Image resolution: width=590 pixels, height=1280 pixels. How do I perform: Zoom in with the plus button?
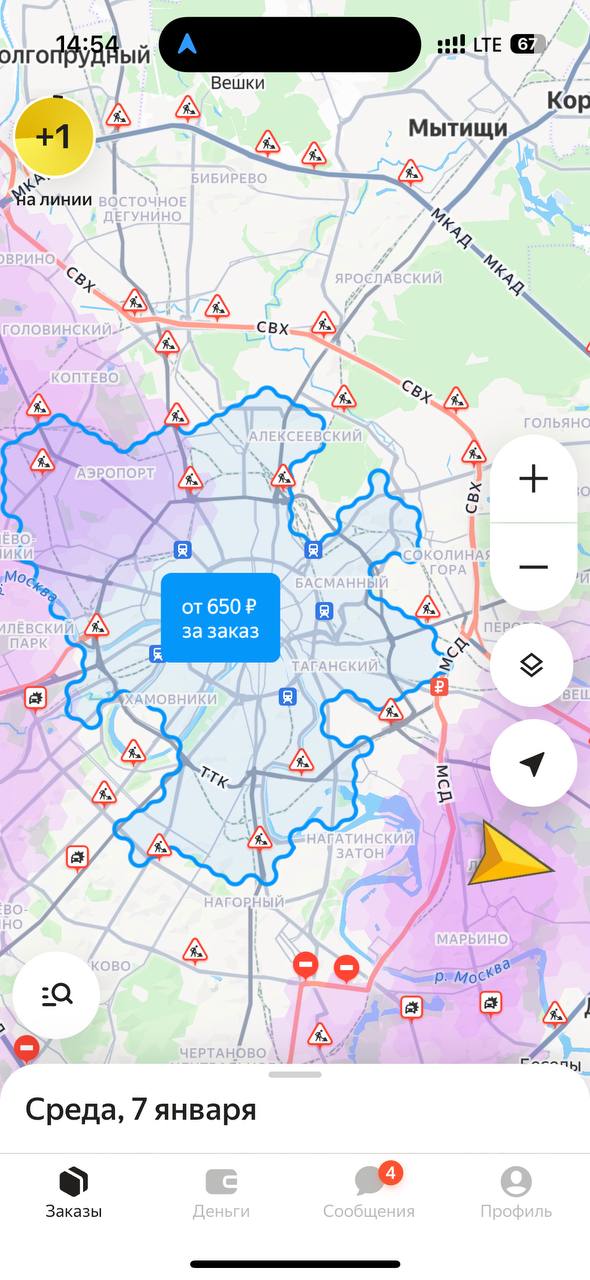click(x=533, y=479)
